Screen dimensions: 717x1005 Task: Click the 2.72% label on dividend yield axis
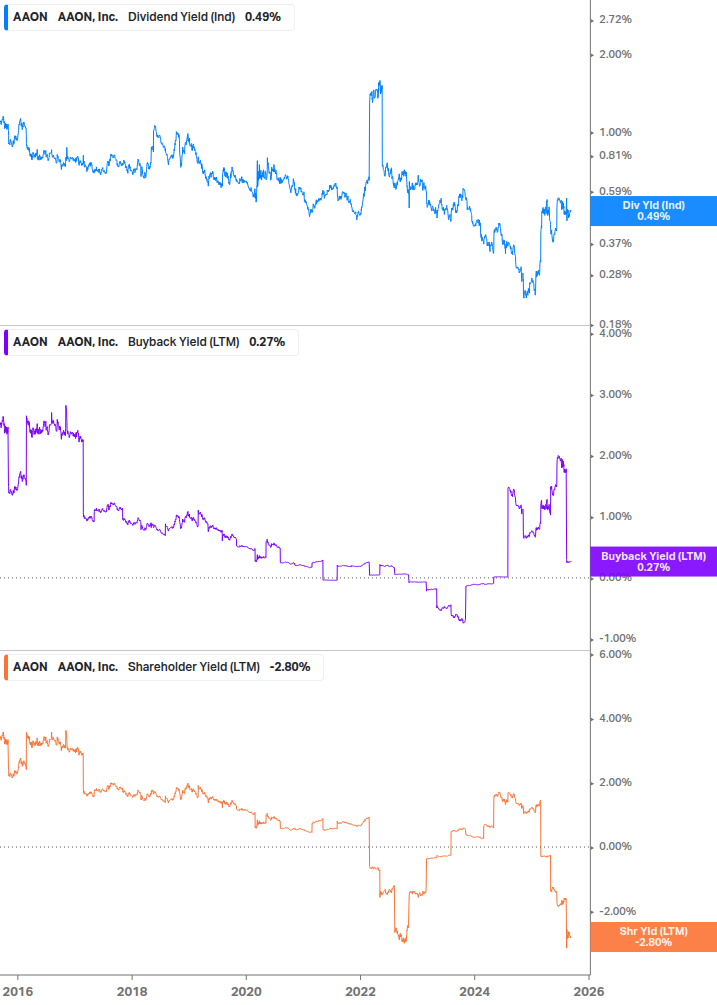click(614, 20)
